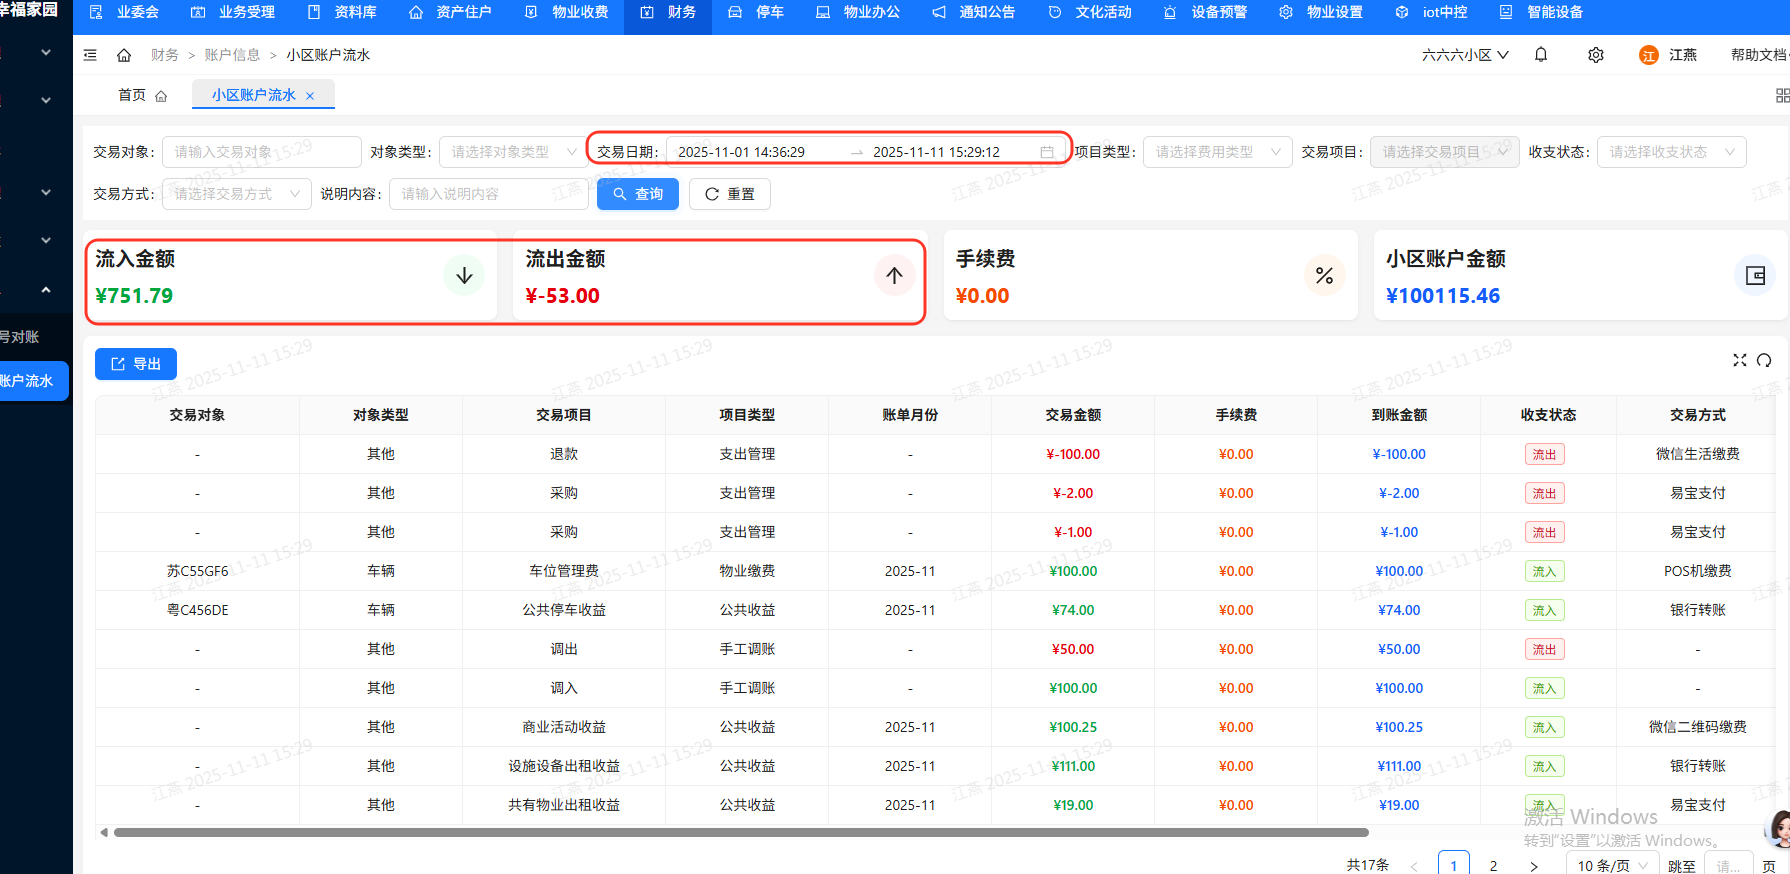Open the 交易方式 dropdown

[236, 194]
